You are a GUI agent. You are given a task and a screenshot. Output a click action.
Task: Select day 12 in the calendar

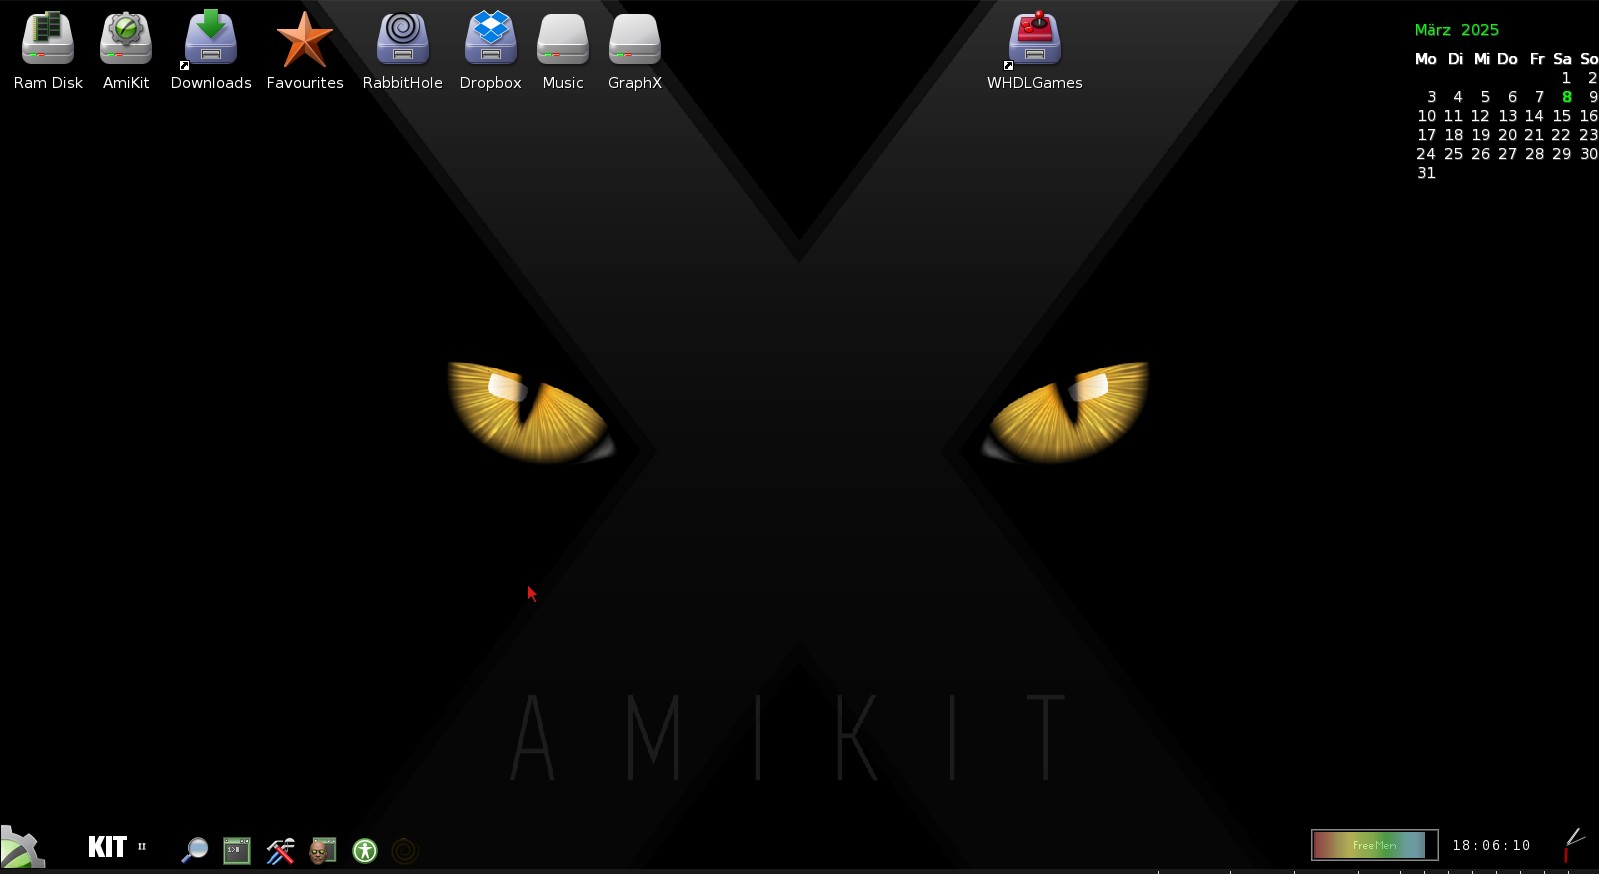click(1480, 116)
